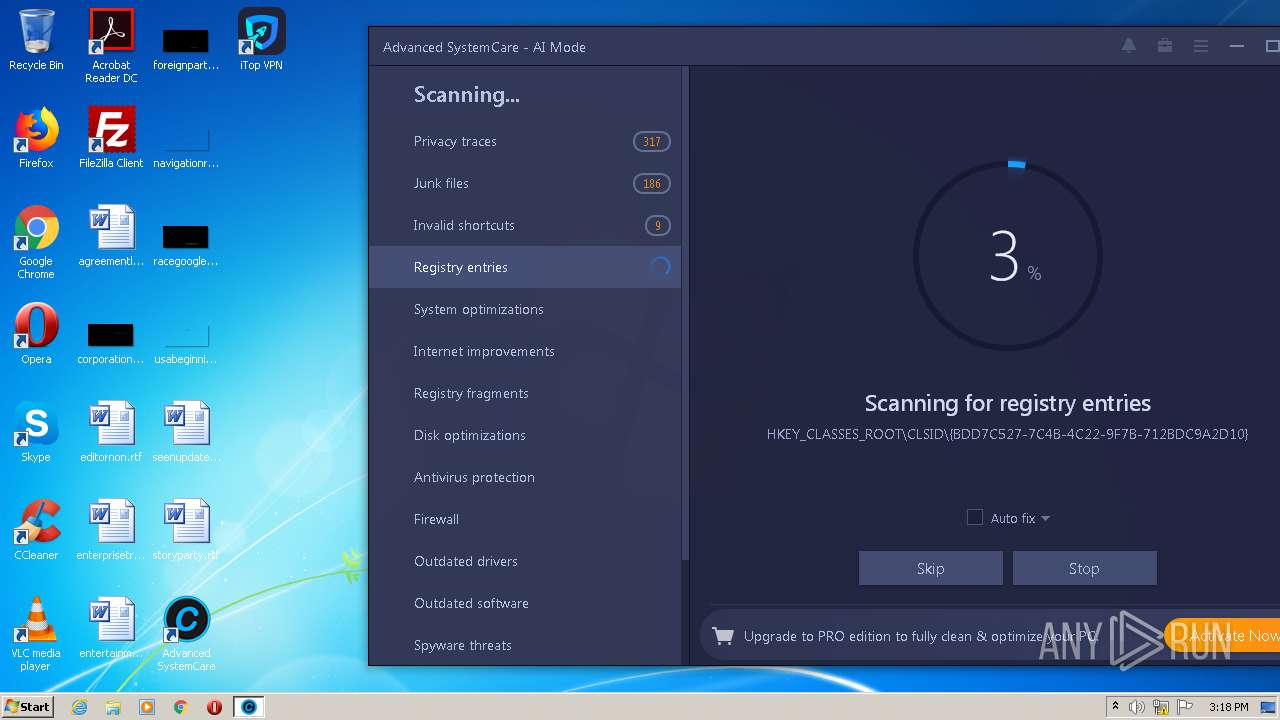The width and height of the screenshot is (1280, 720).
Task: Open the hamburger options menu
Action: (x=1201, y=46)
